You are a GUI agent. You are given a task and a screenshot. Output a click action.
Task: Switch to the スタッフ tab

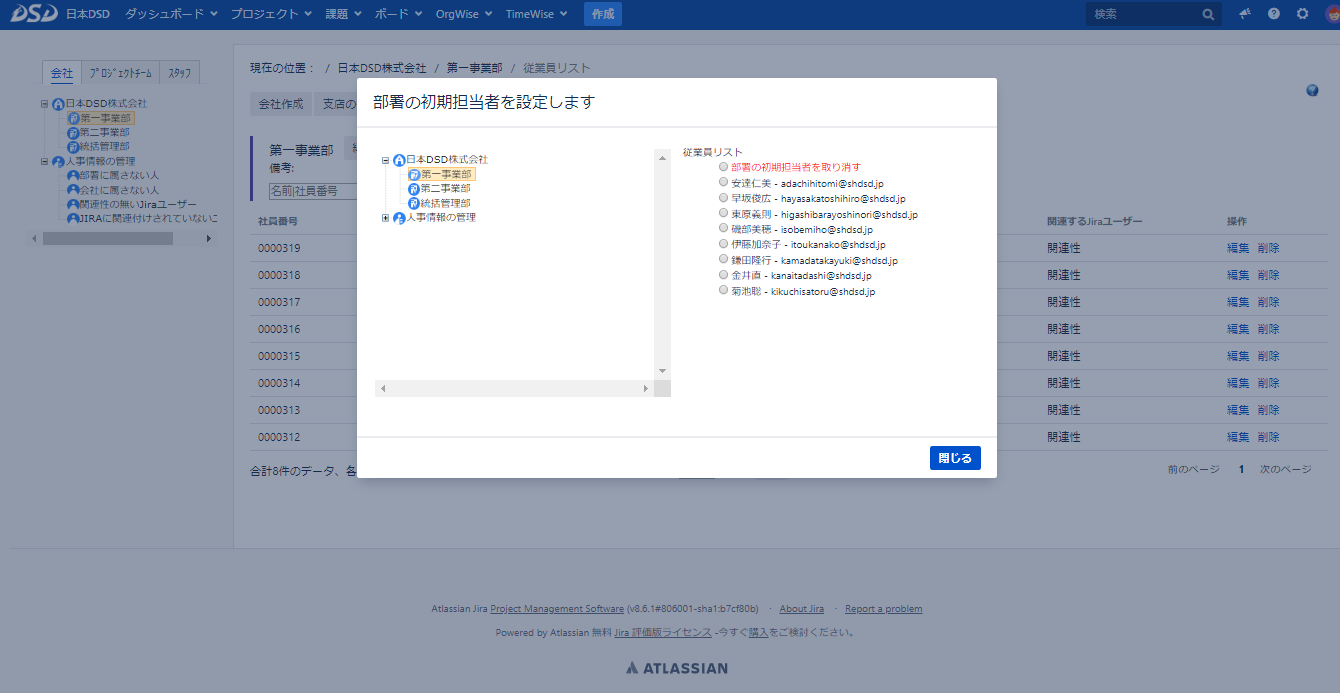click(180, 73)
